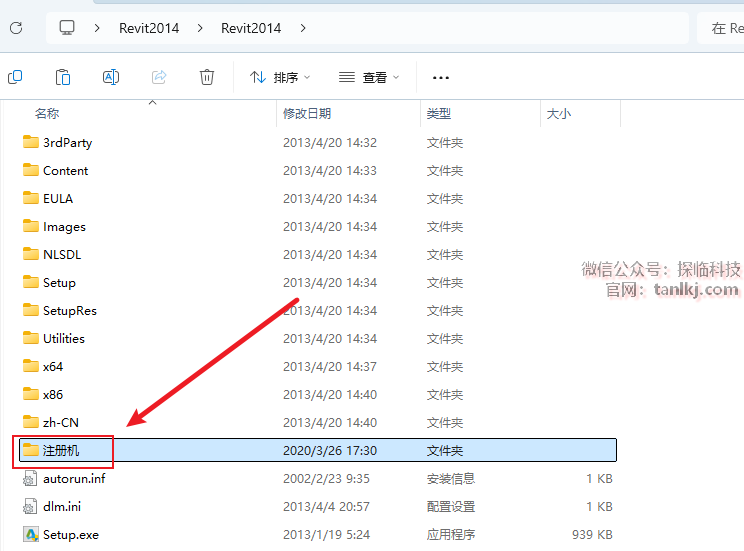This screenshot has width=744, height=551.
Task: Click the Share icon in toolbar
Action: click(159, 77)
